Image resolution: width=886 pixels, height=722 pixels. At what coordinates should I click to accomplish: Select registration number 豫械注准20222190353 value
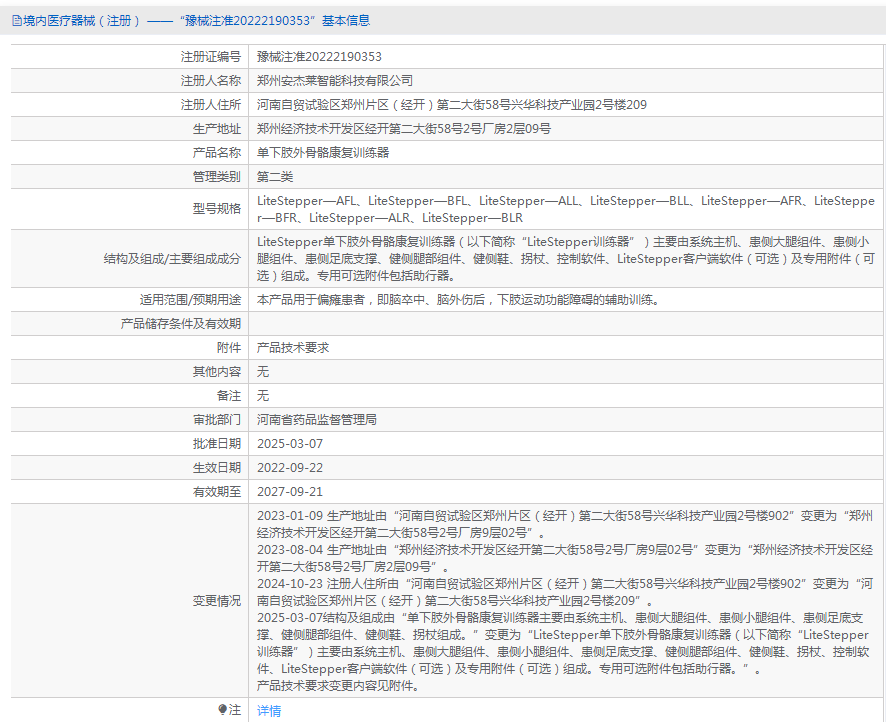(319, 56)
